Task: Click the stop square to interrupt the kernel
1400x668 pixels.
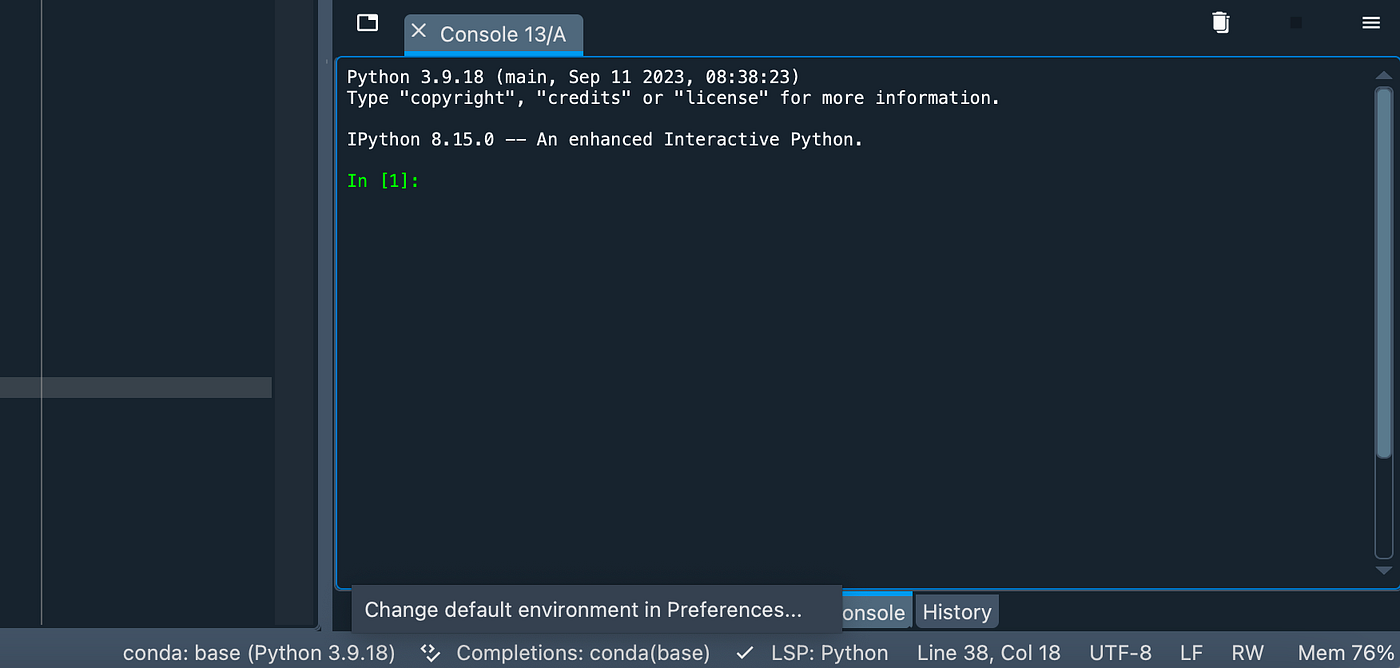Action: (1296, 22)
